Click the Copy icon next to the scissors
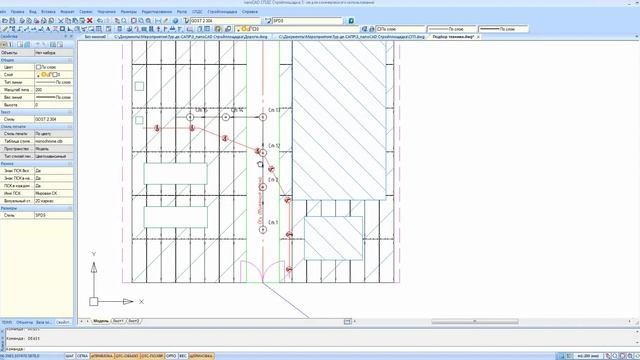Image resolution: width=640 pixels, height=360 pixels. 68,20
